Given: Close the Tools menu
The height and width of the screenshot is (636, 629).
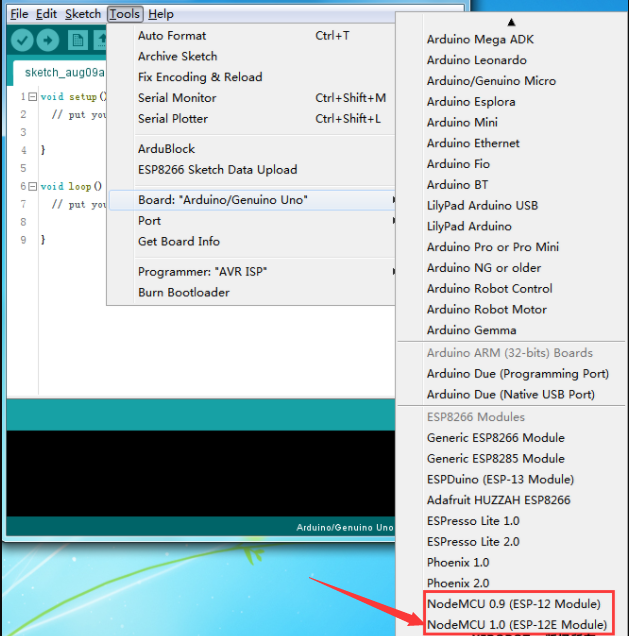Looking at the screenshot, I should pos(125,14).
